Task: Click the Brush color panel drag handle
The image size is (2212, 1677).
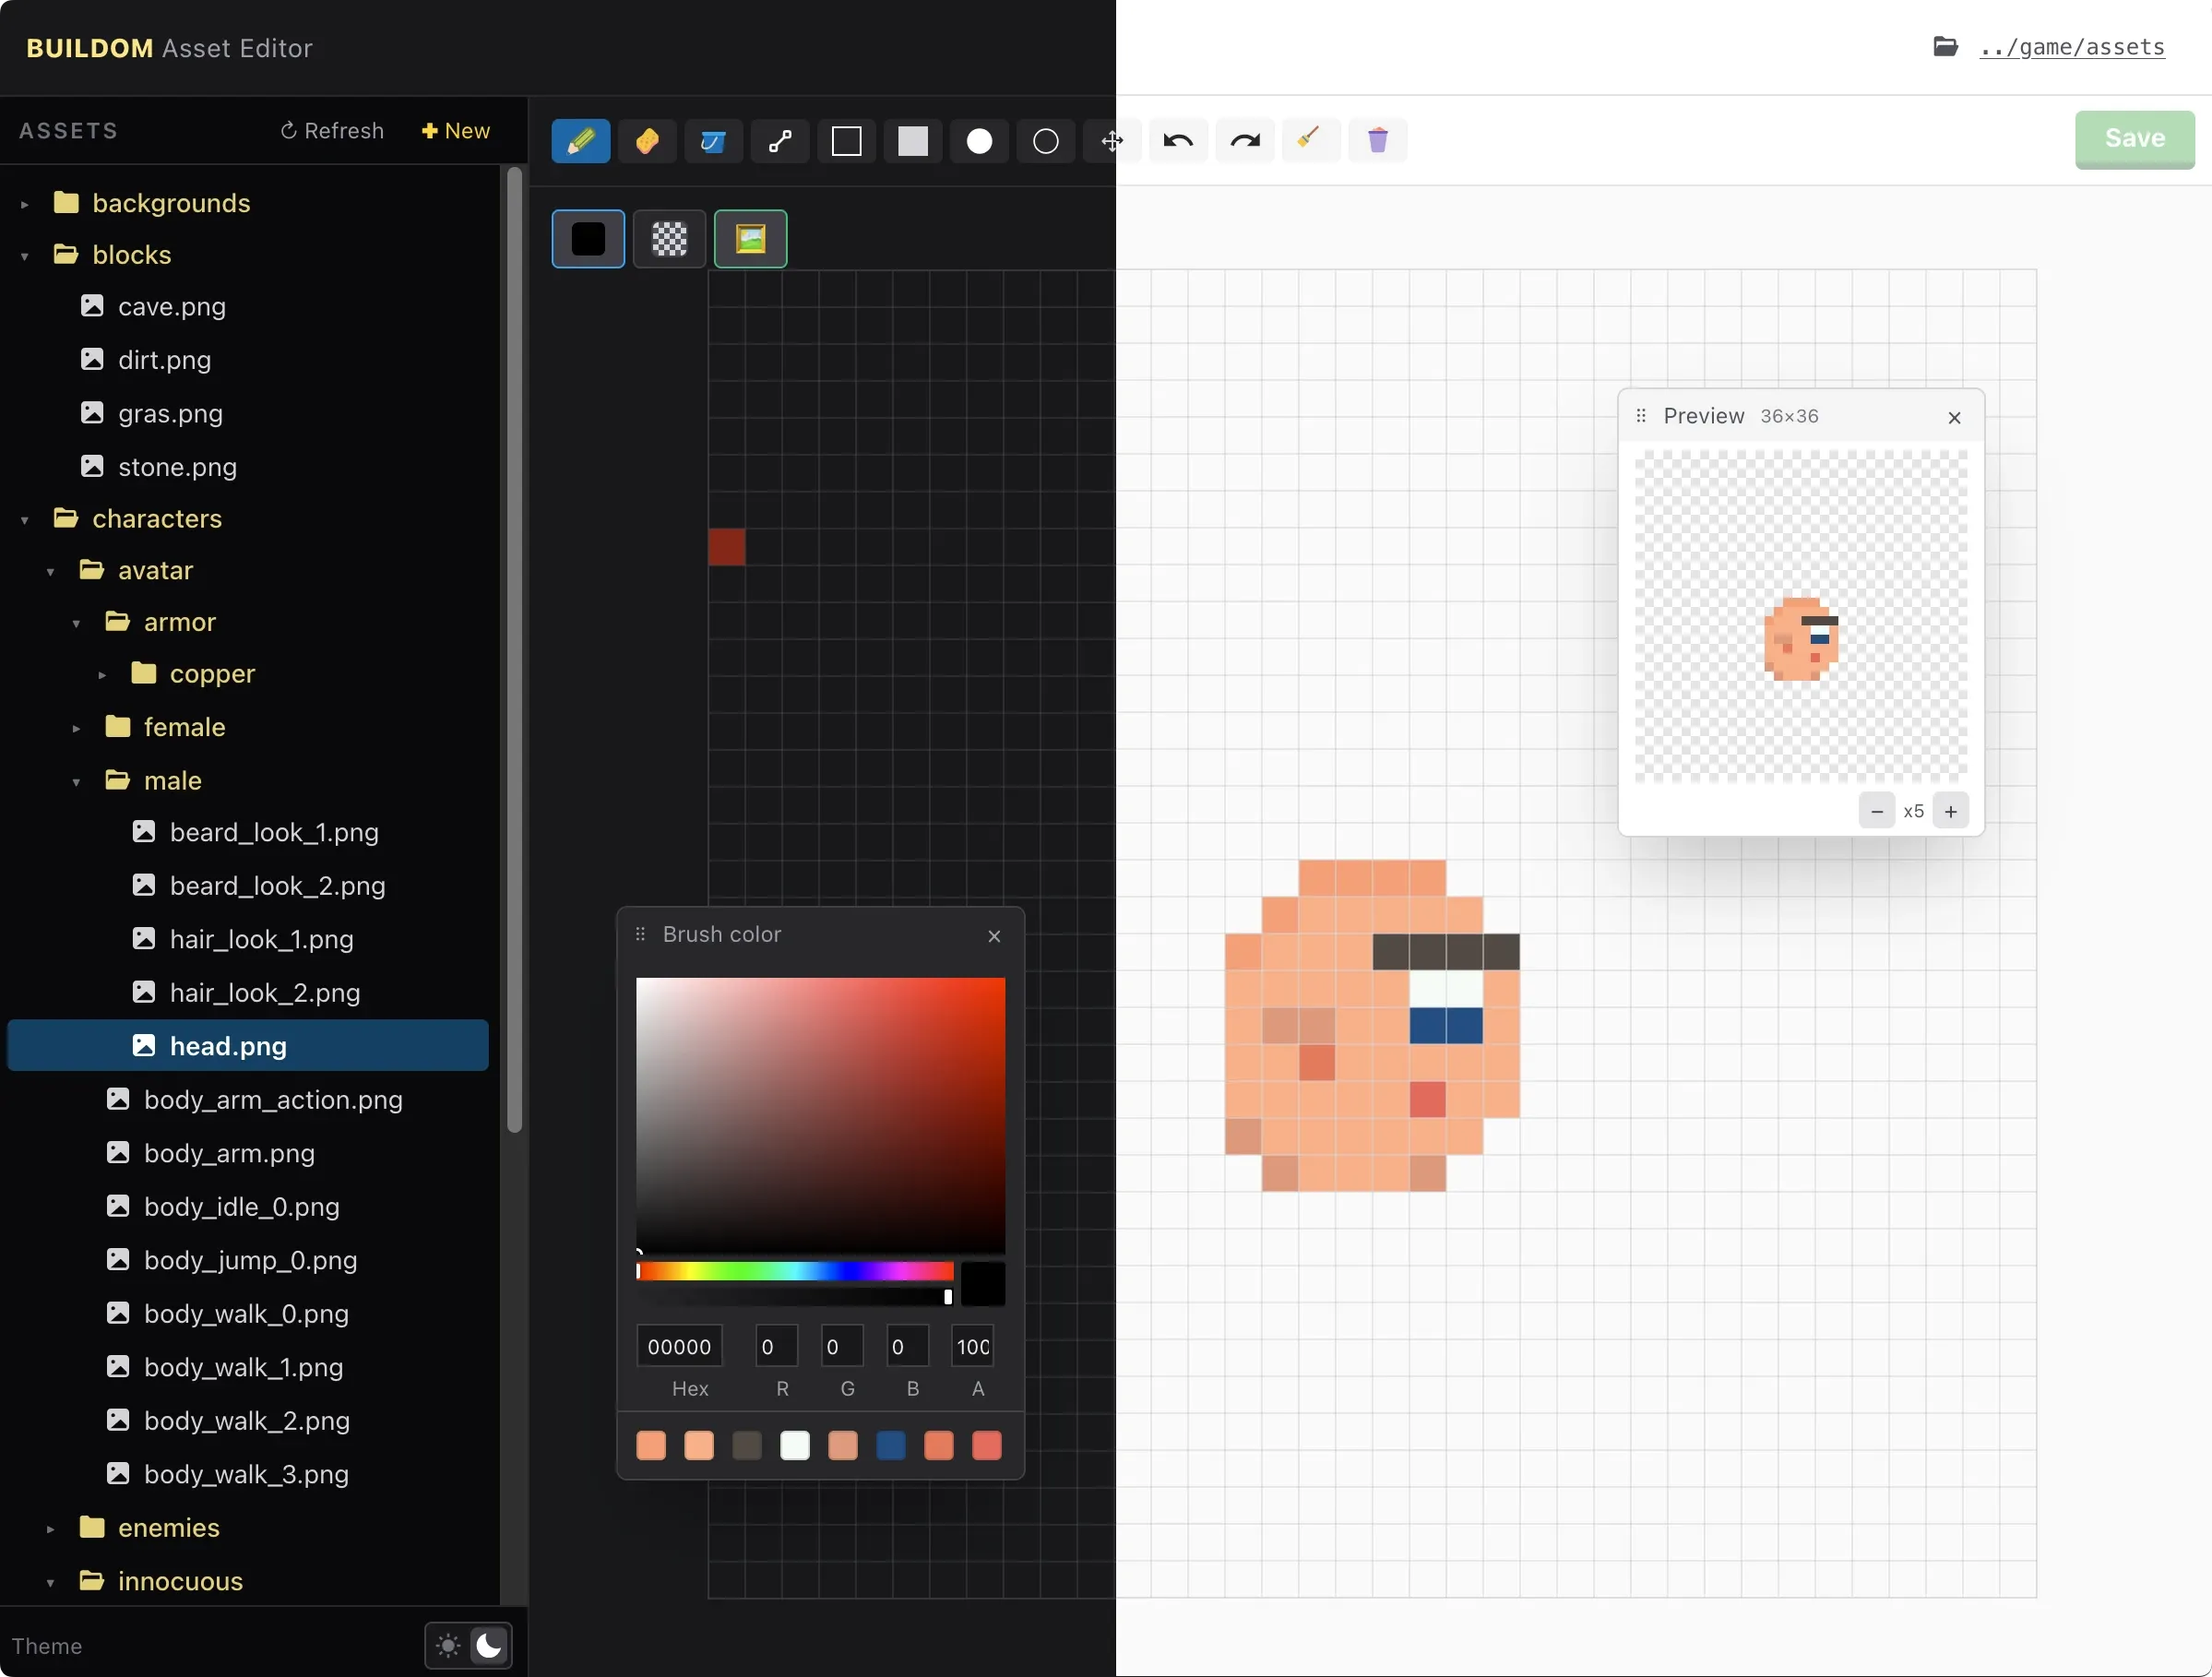Action: (640, 934)
